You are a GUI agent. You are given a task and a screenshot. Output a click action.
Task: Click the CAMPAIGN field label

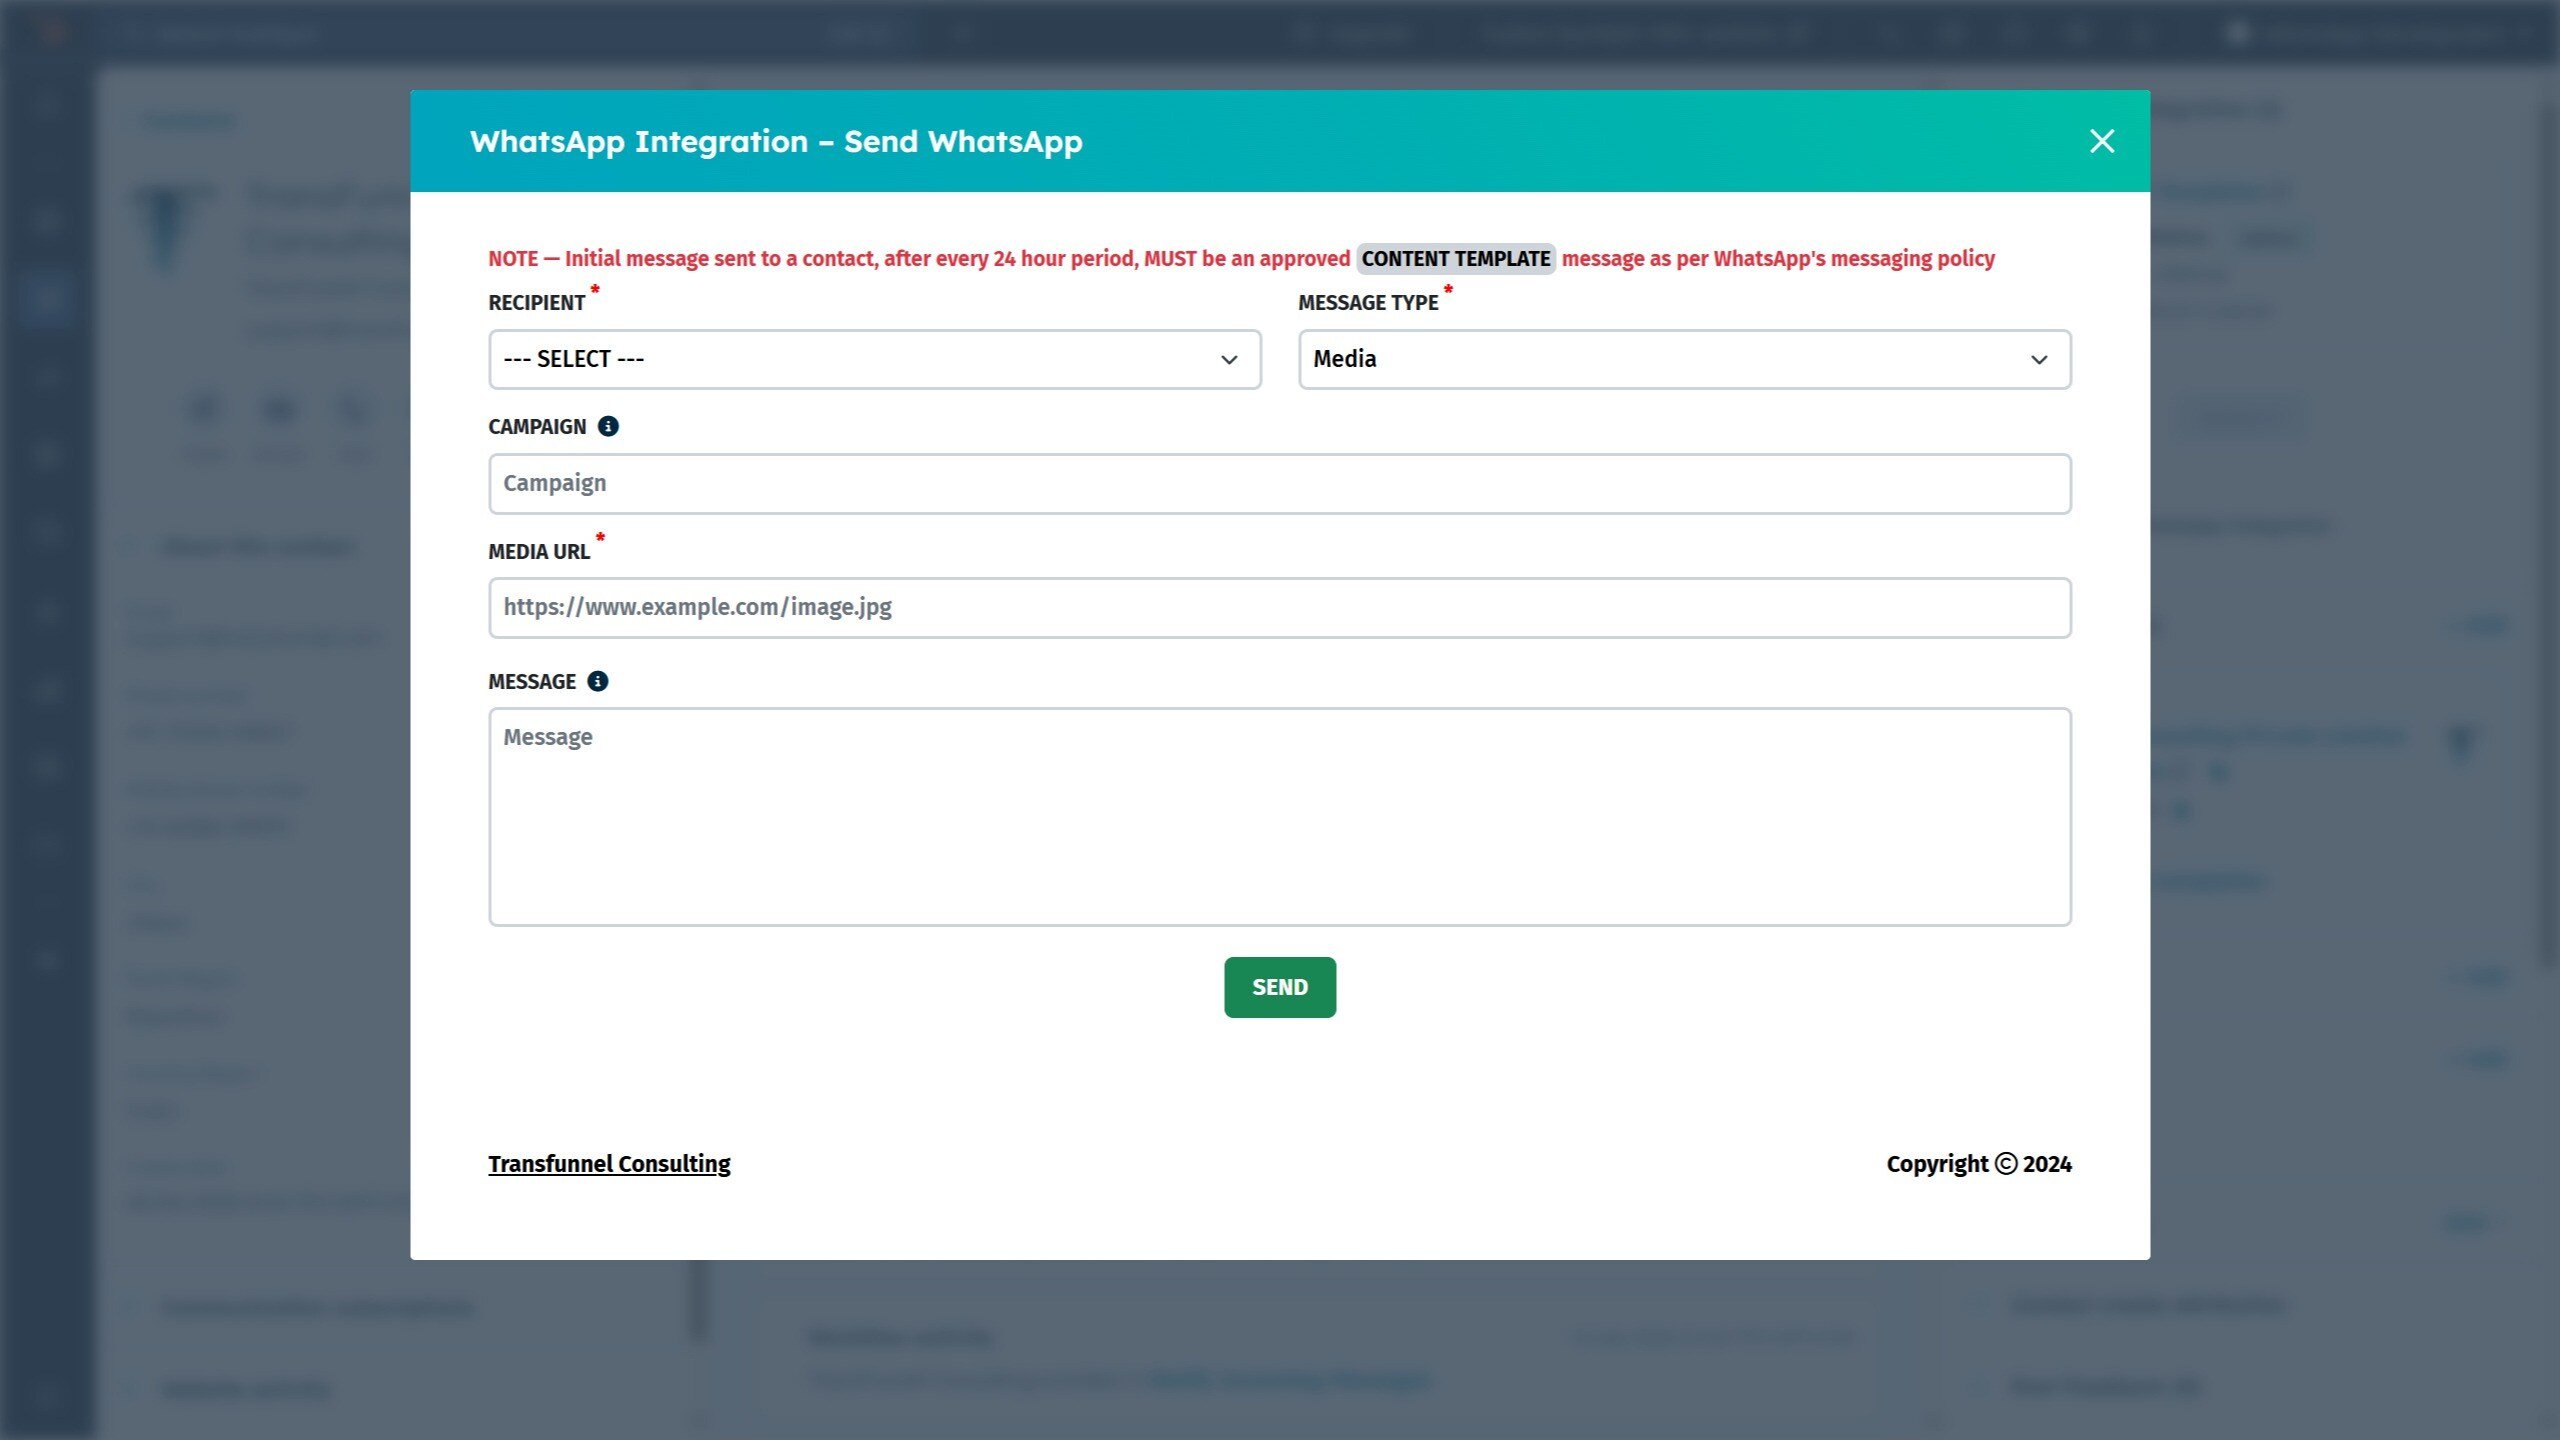[537, 427]
